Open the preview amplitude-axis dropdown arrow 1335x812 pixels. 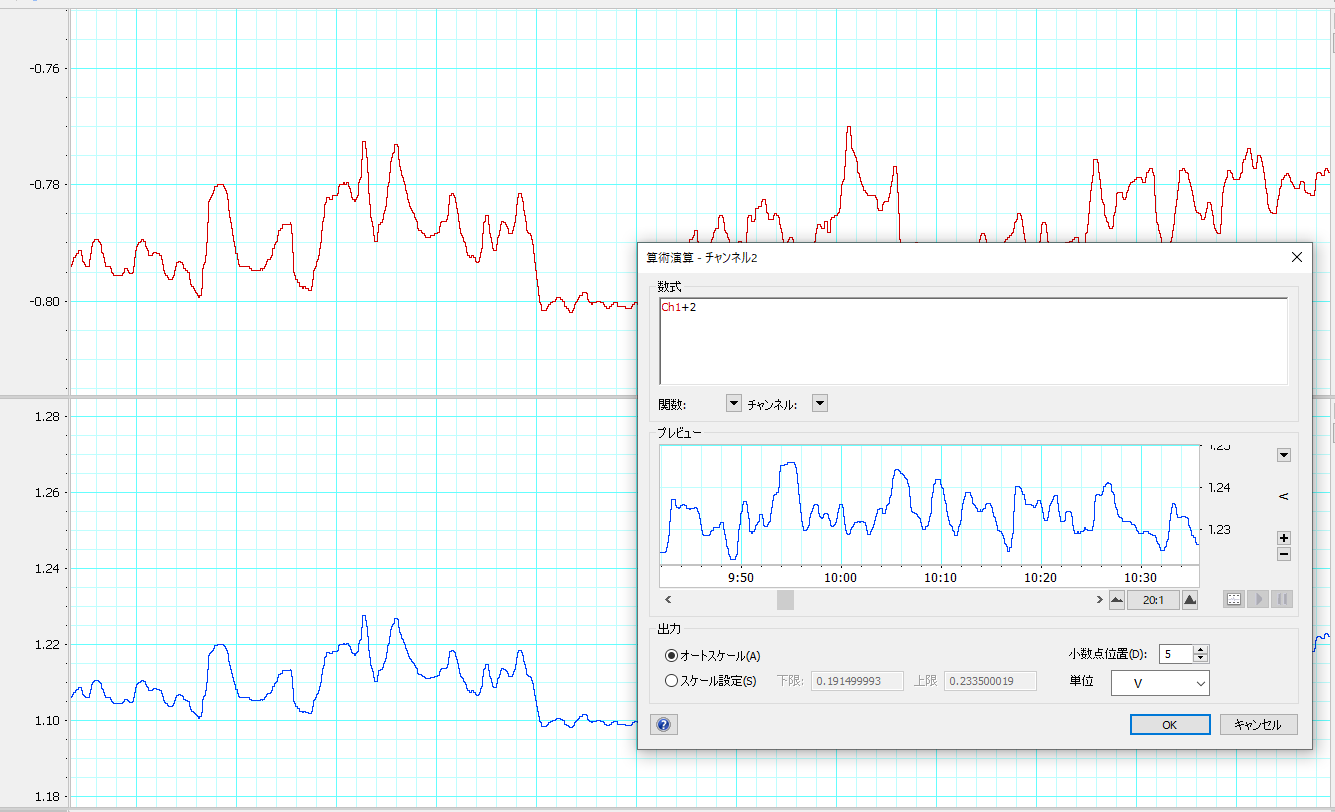pos(1284,455)
